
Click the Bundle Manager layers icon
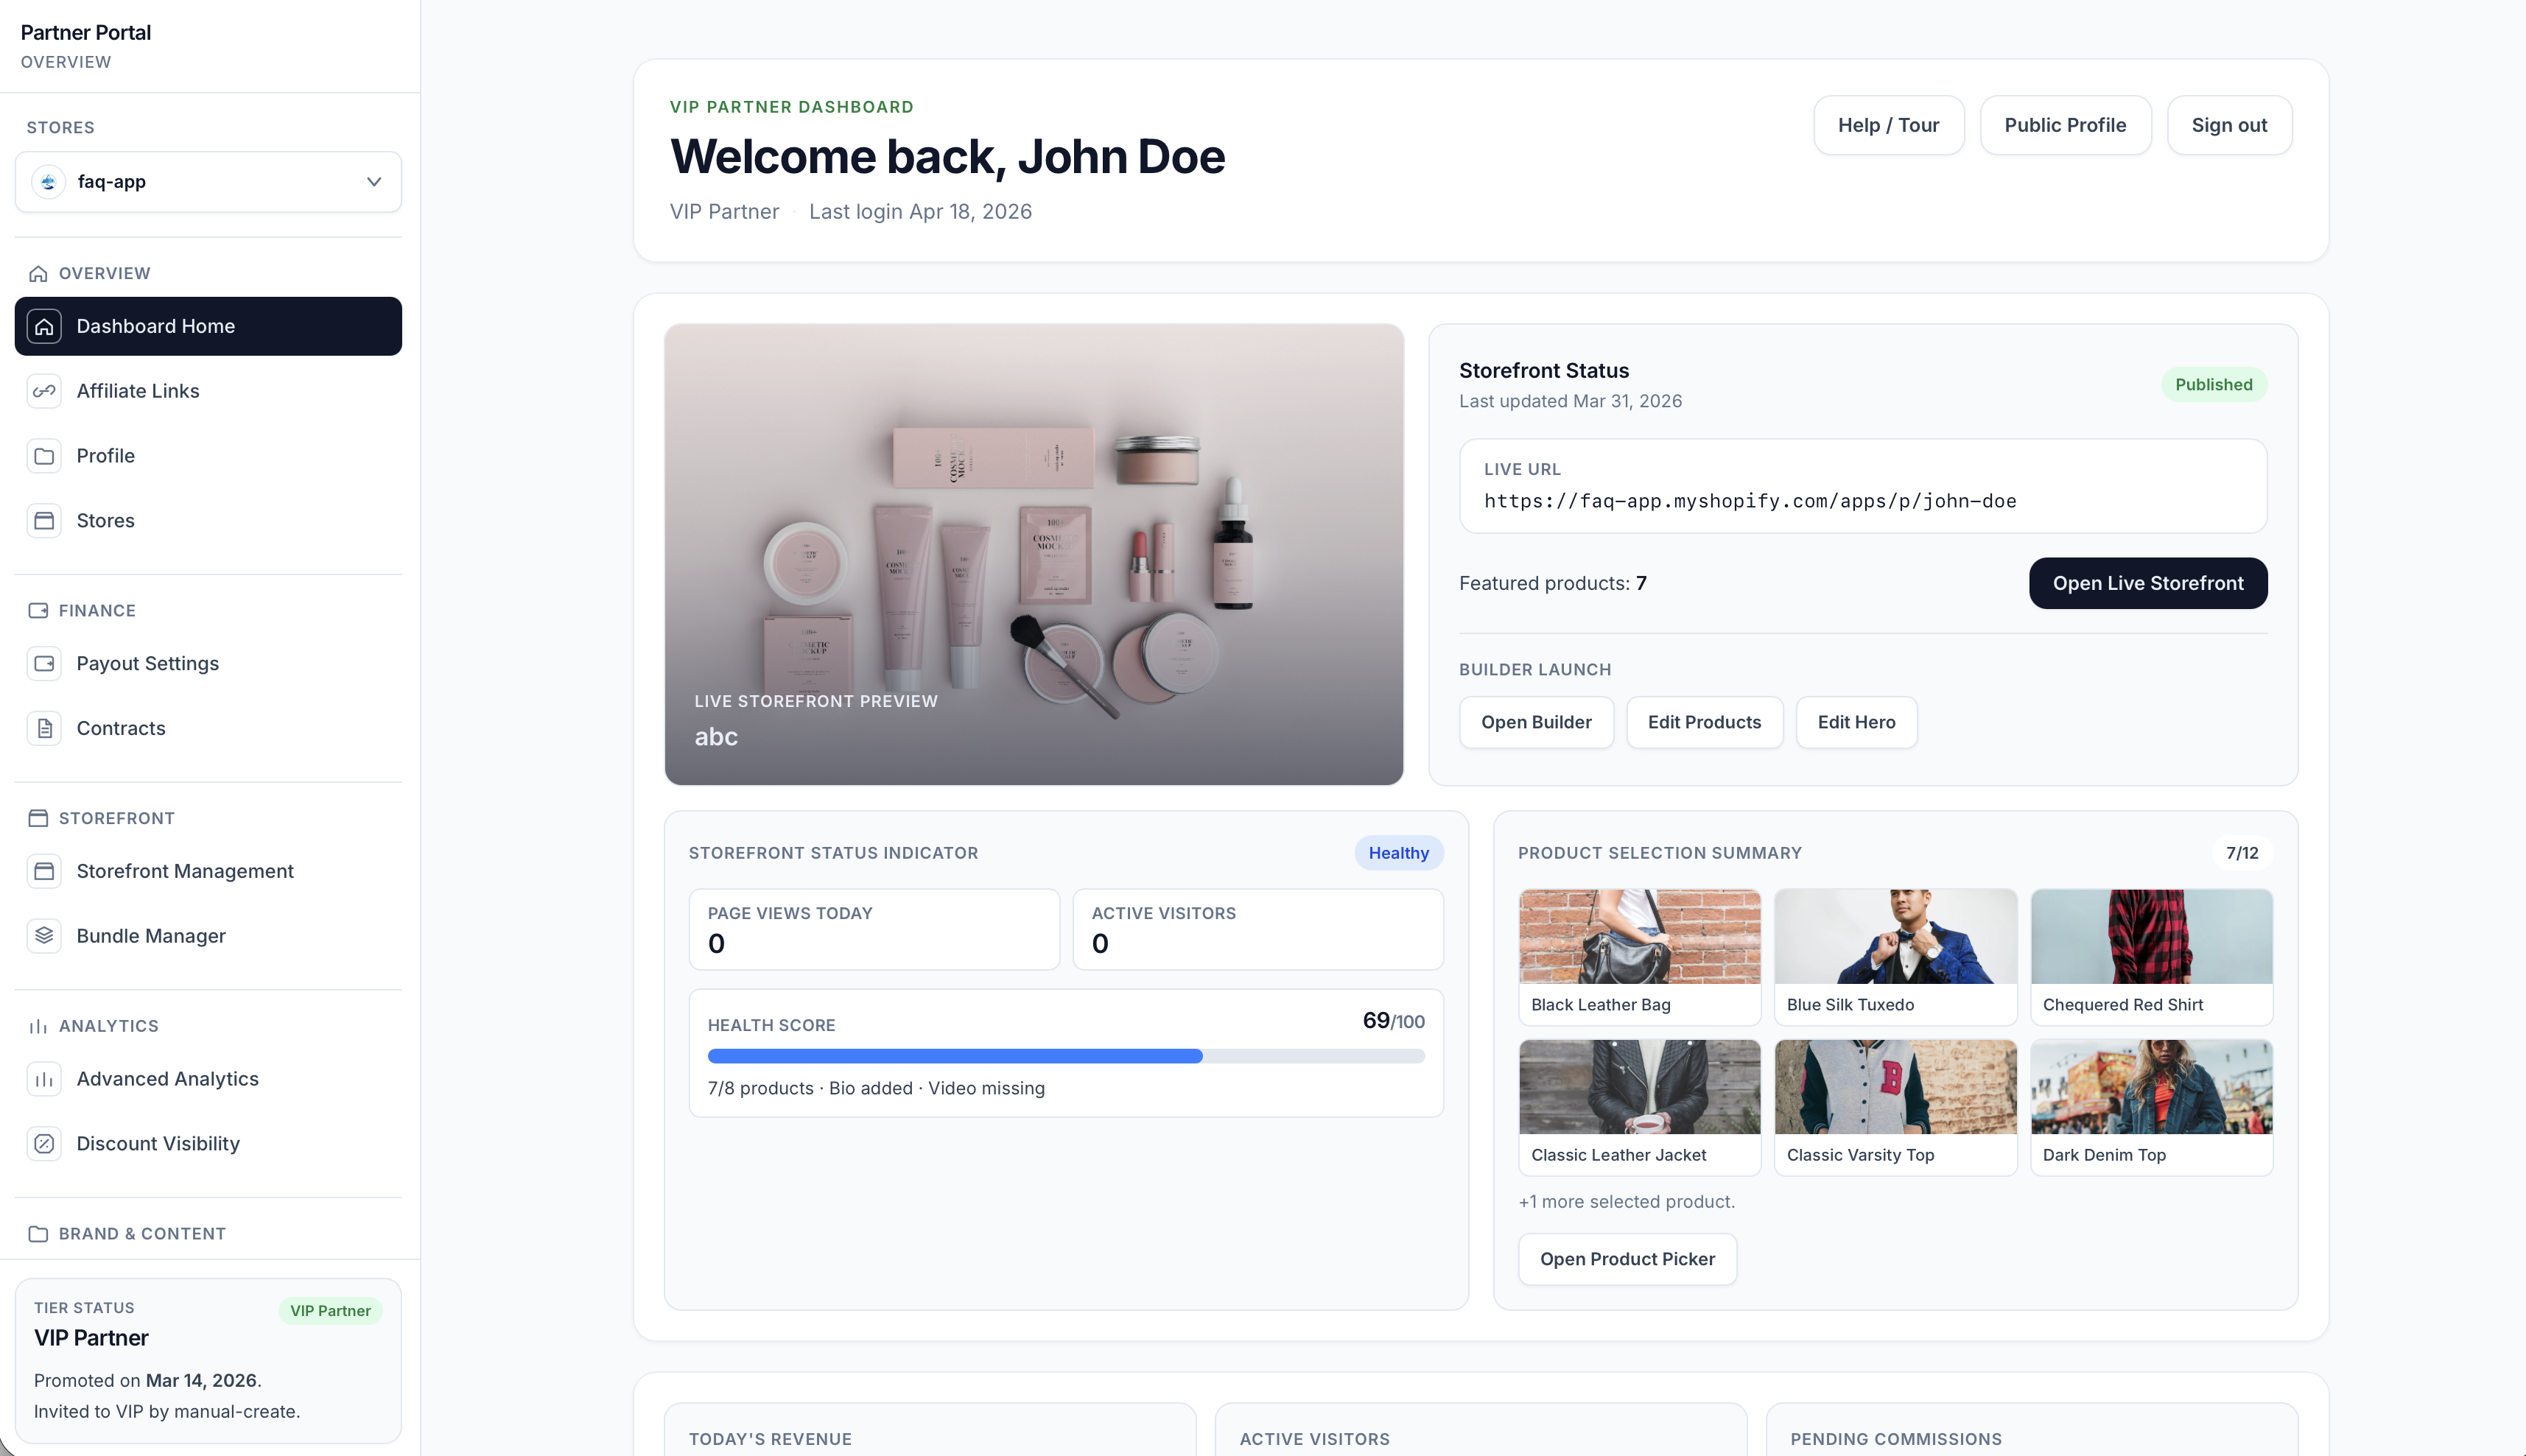[44, 936]
